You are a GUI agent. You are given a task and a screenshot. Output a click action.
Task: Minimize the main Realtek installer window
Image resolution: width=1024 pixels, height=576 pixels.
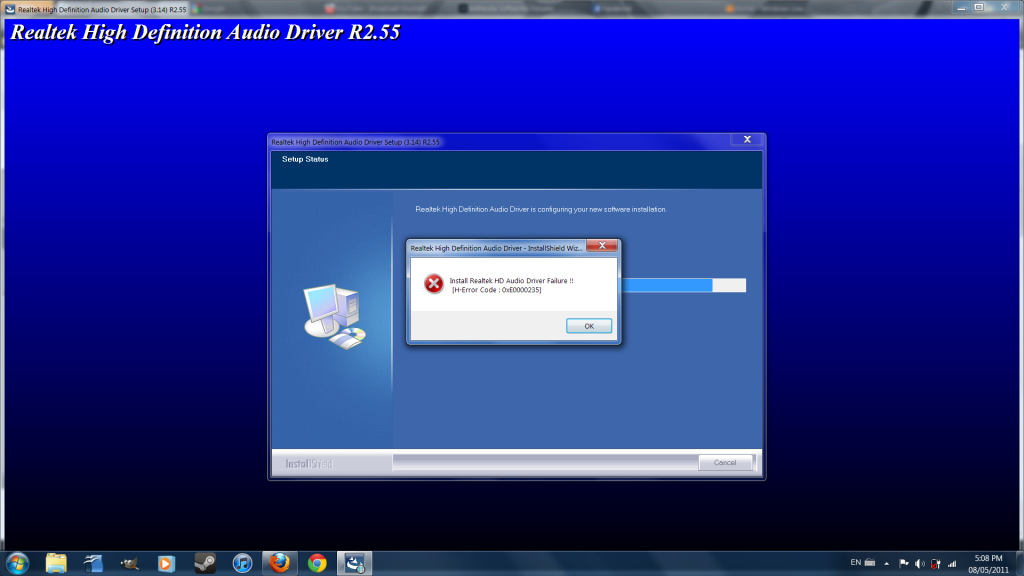pyautogui.click(x=961, y=7)
